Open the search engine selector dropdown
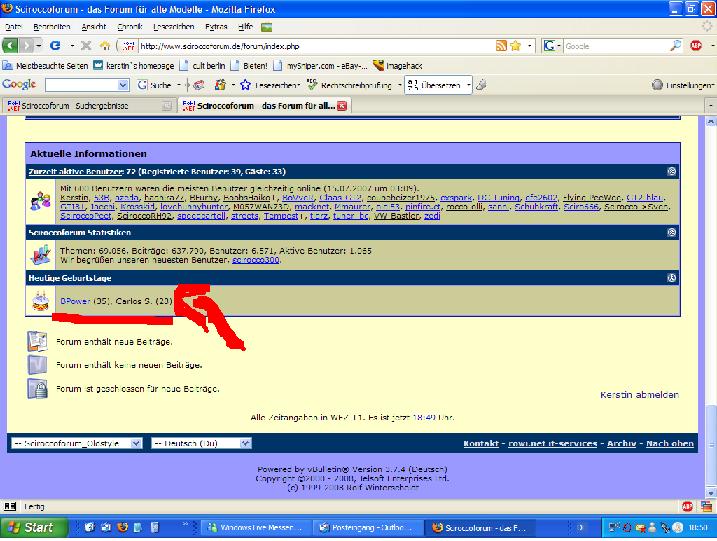717x541 pixels. [x=551, y=46]
